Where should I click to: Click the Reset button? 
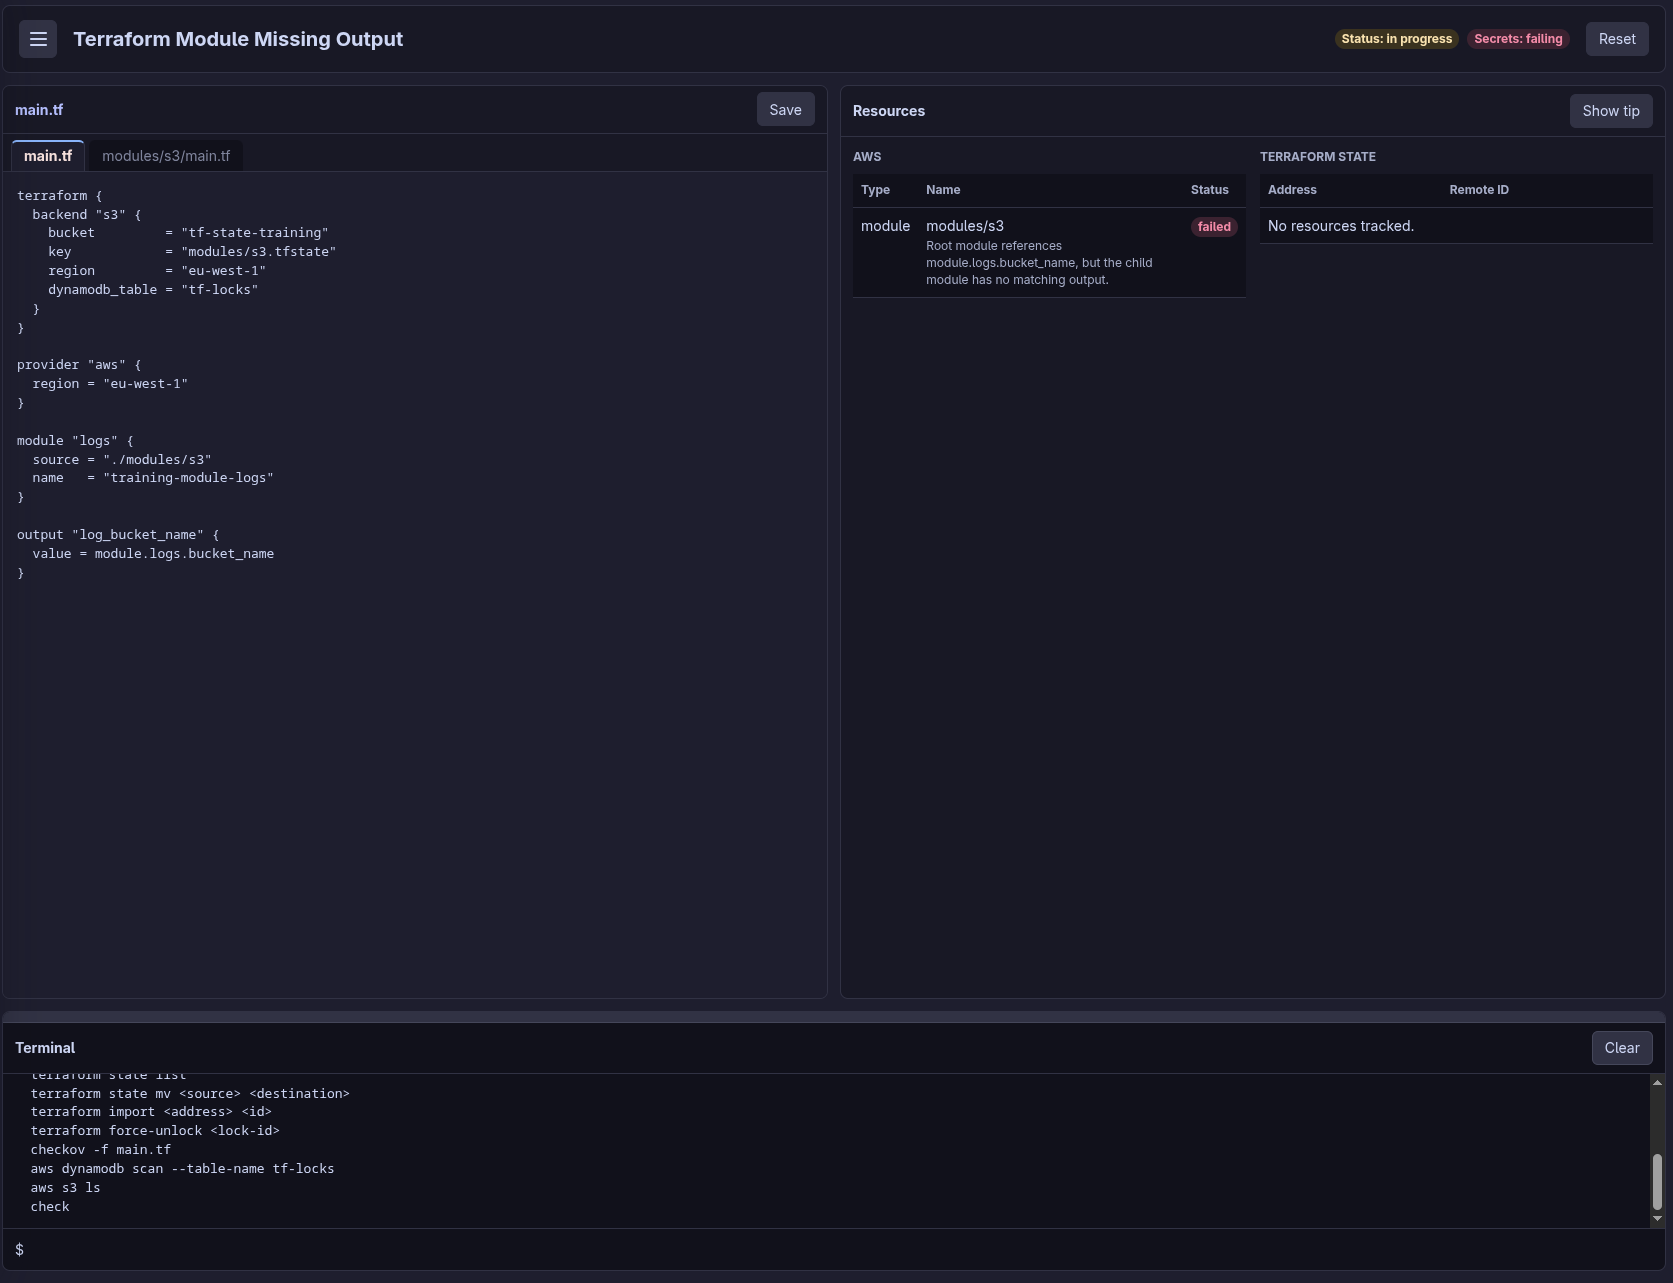coord(1617,39)
